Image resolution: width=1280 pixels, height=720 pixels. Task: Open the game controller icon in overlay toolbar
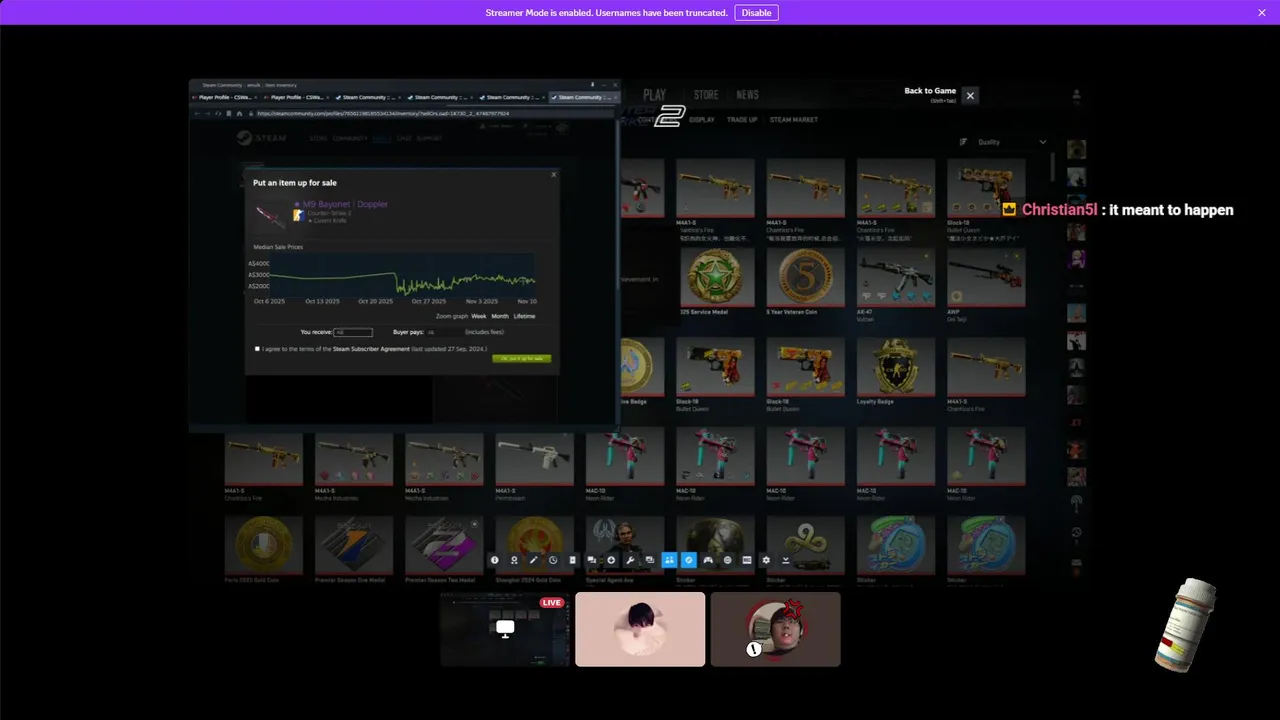[708, 560]
